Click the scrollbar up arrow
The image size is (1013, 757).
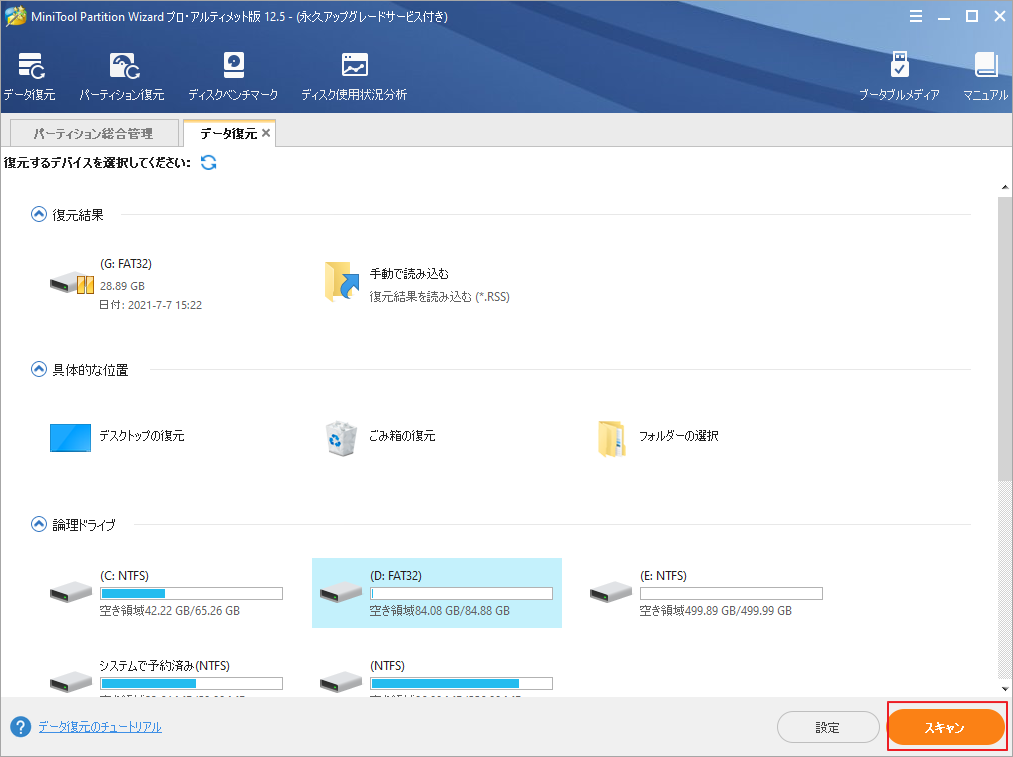click(1005, 188)
